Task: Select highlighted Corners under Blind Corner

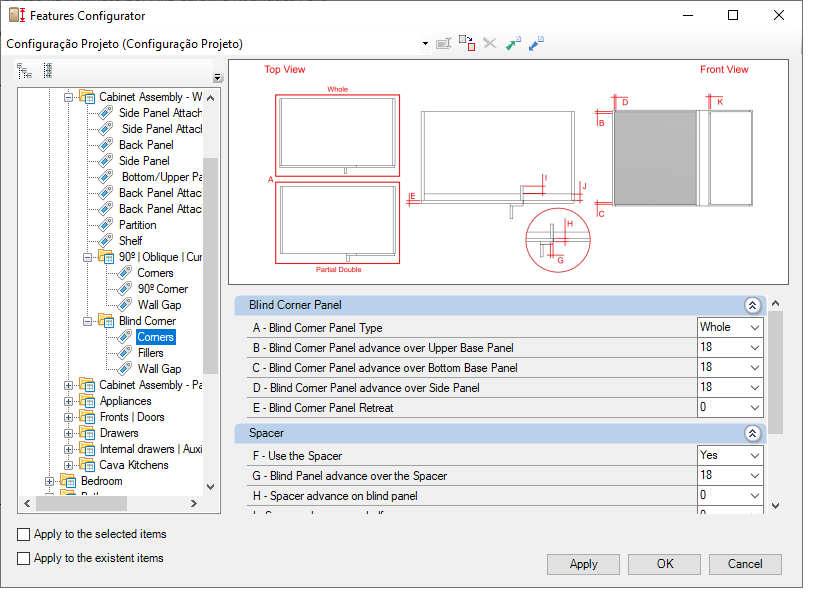Action: pos(156,337)
